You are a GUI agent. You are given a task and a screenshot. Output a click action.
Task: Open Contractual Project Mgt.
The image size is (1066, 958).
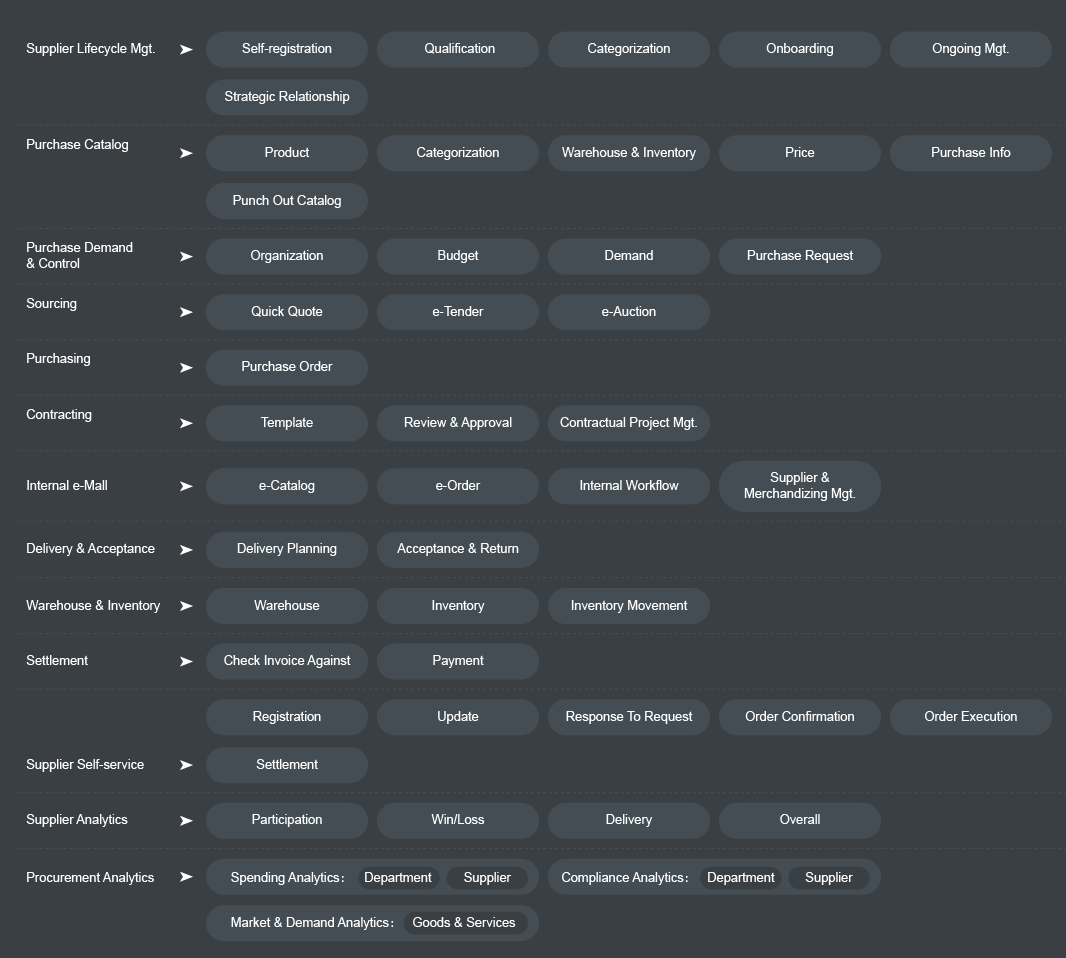pyautogui.click(x=629, y=423)
